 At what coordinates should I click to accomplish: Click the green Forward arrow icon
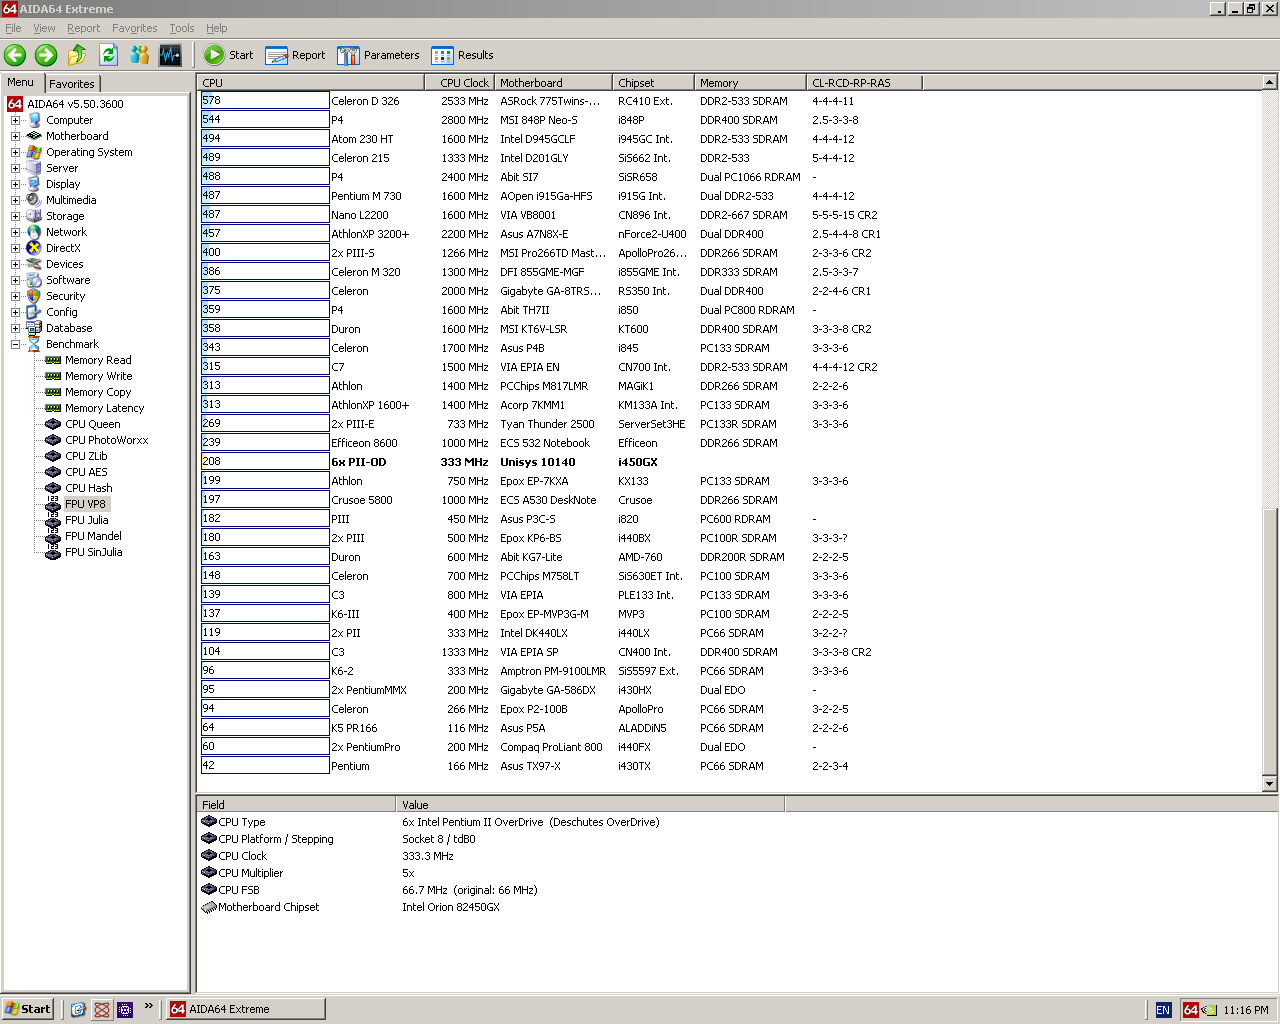click(x=46, y=55)
